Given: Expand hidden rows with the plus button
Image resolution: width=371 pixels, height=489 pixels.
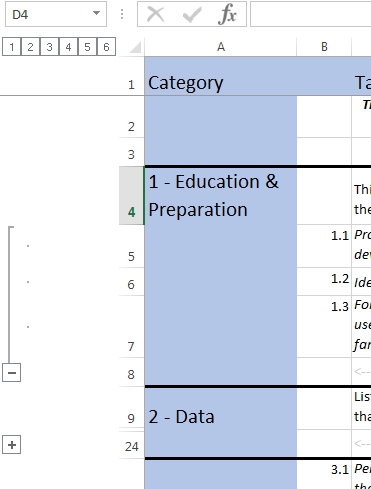Looking at the screenshot, I should (12, 445).
